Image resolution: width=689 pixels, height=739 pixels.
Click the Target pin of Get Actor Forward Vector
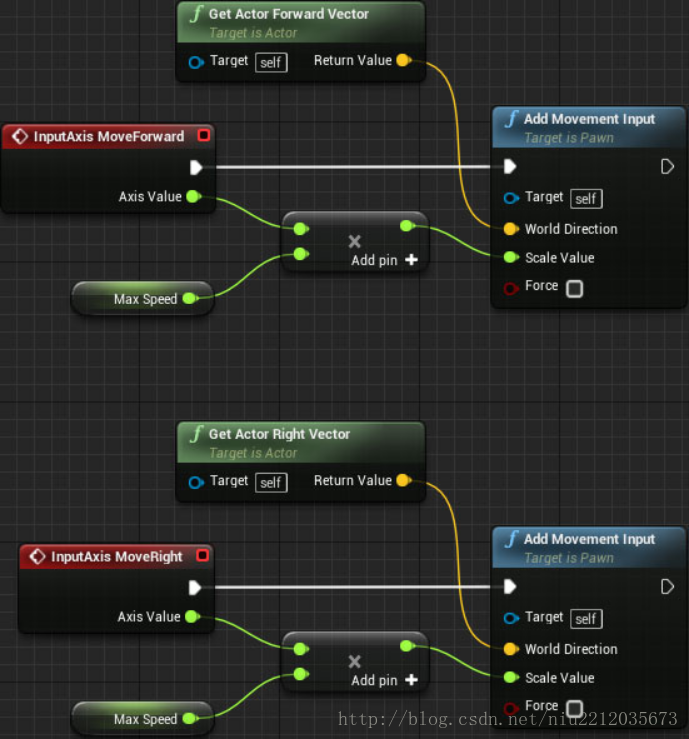point(196,62)
